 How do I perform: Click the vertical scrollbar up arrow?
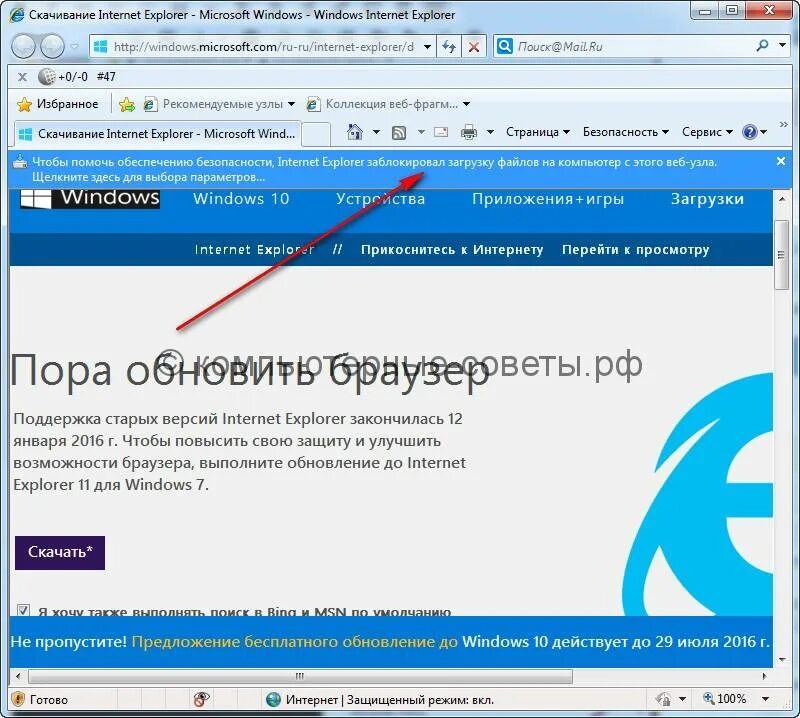[x=782, y=199]
